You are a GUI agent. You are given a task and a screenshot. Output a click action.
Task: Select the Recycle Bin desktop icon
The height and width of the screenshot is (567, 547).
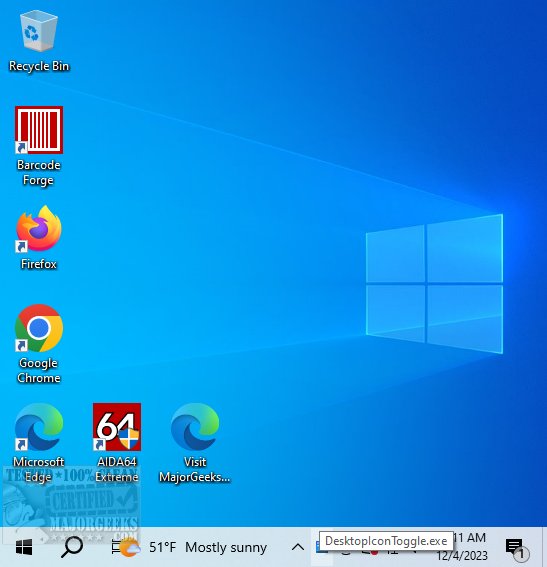[x=39, y=40]
